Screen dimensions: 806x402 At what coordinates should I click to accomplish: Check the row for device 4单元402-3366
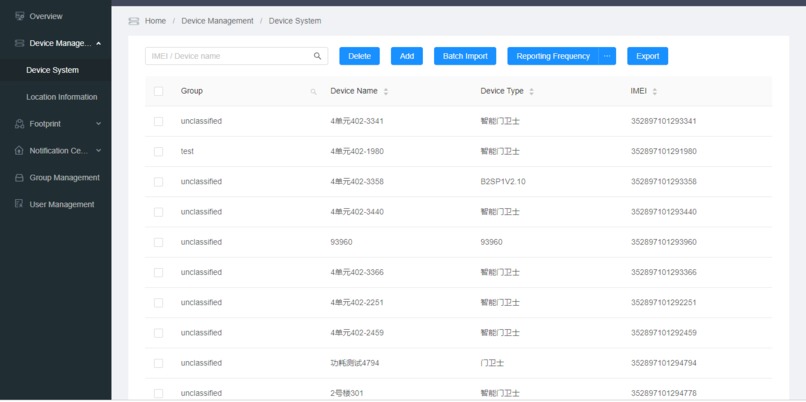pyautogui.click(x=158, y=272)
